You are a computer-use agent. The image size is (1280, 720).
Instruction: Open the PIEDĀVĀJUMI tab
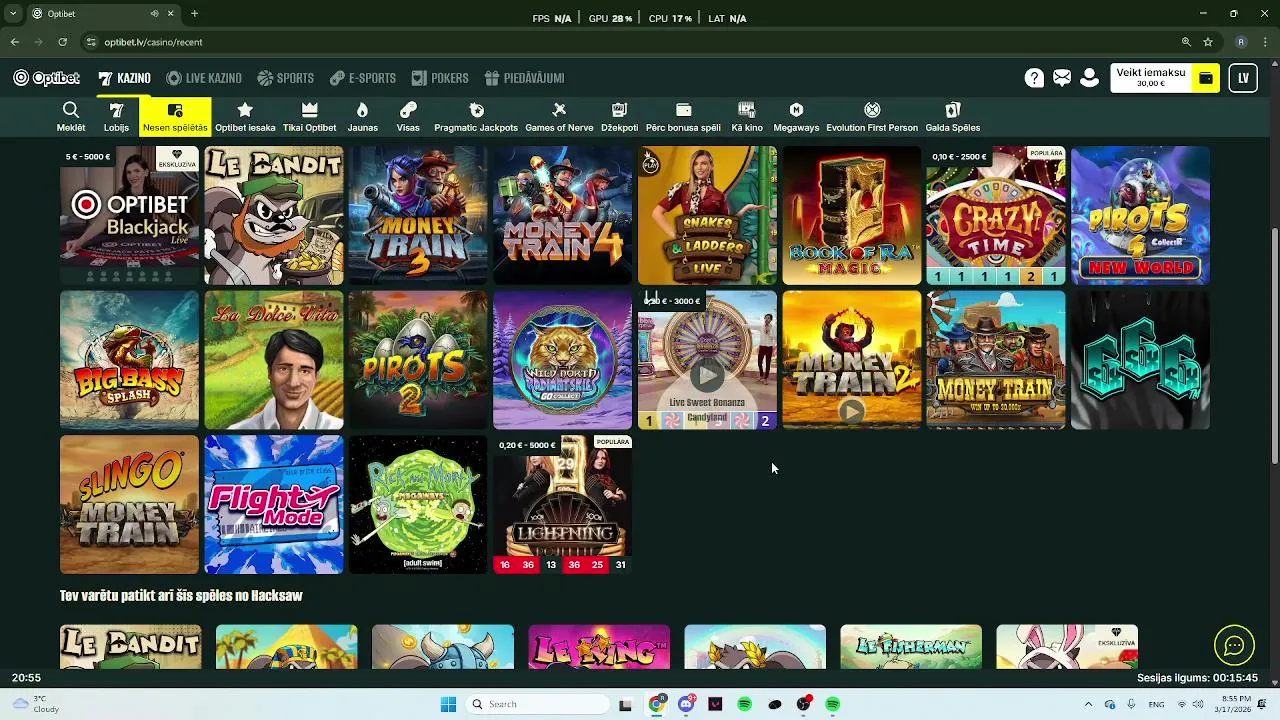[x=524, y=78]
